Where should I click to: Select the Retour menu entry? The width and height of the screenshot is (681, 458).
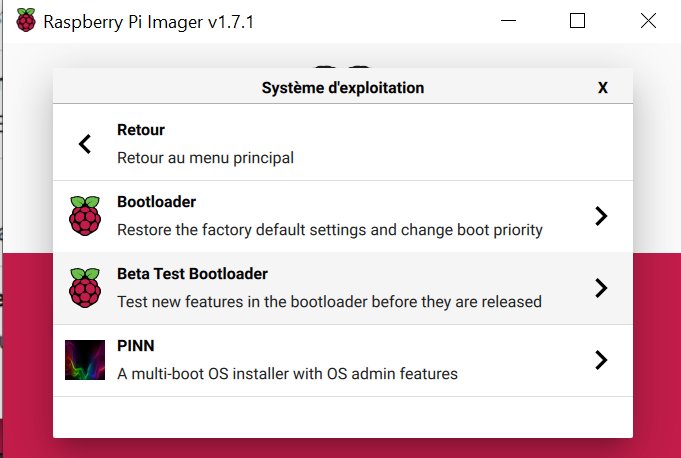pyautogui.click(x=343, y=142)
